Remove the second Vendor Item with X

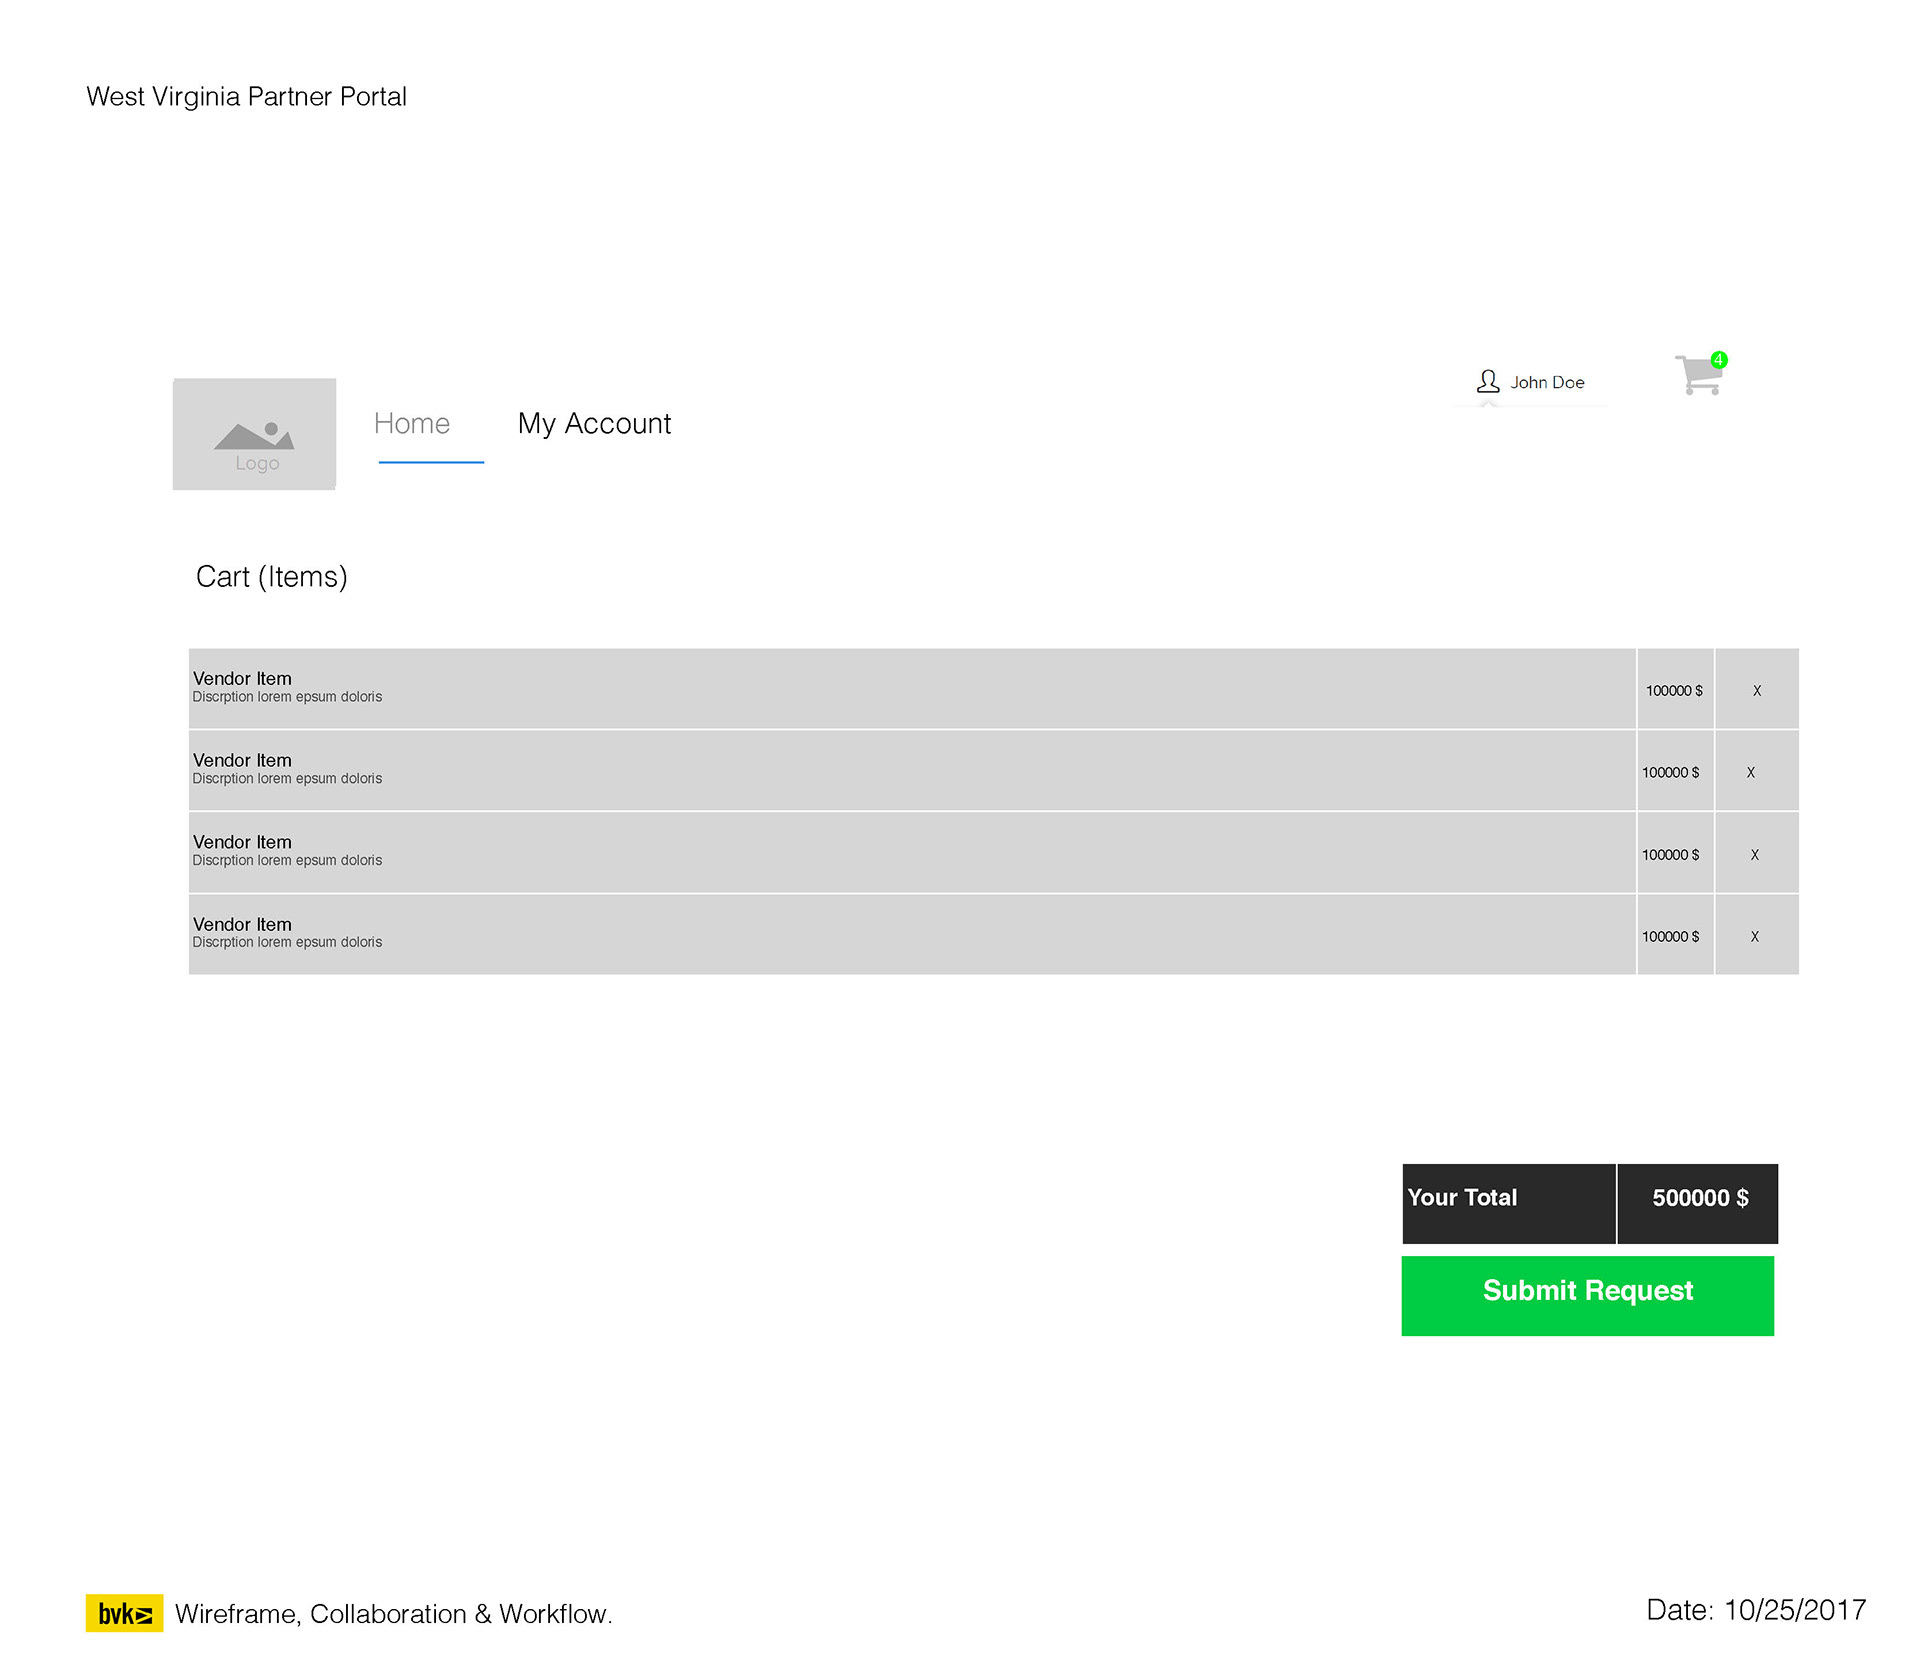point(1751,773)
